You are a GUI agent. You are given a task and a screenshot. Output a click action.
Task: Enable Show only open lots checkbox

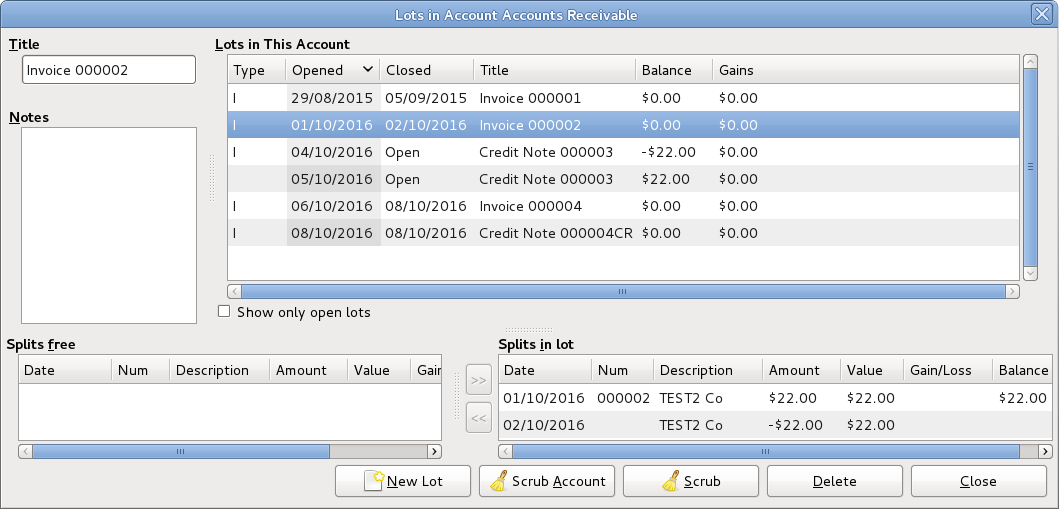(224, 312)
